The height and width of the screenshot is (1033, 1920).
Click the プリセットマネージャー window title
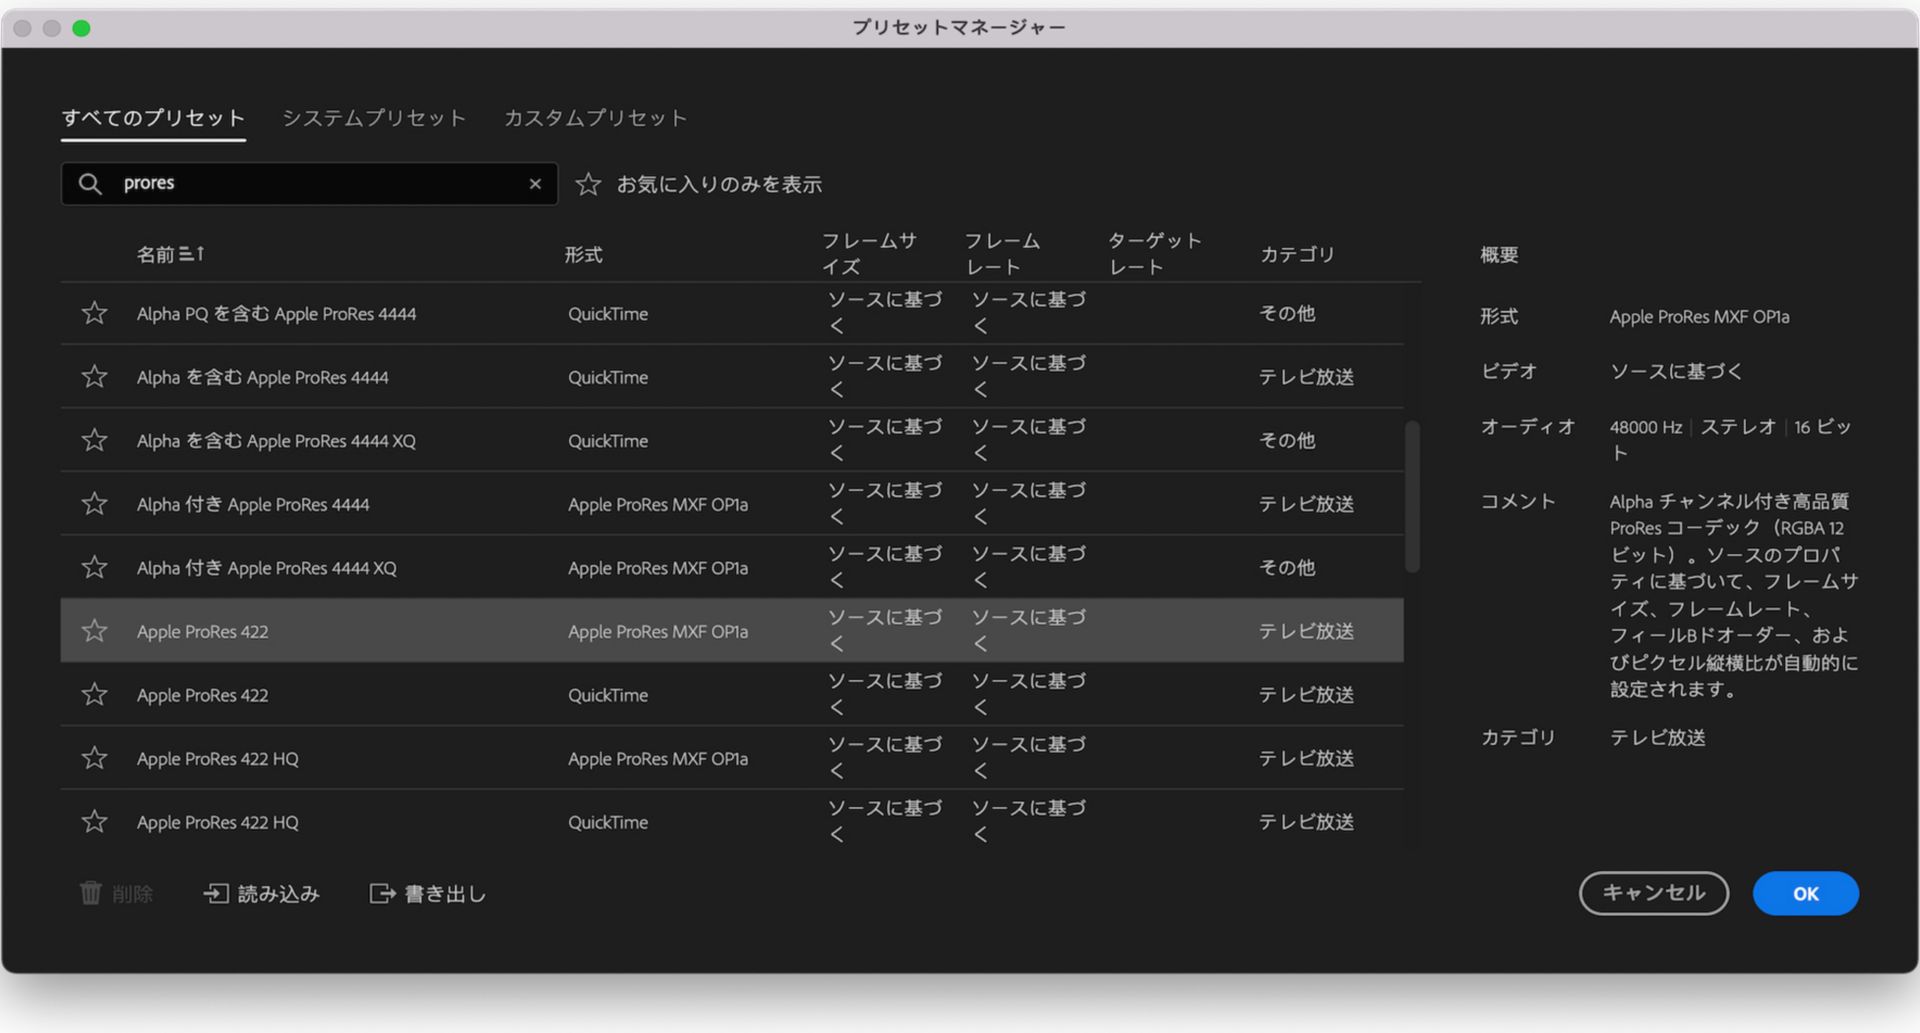pos(959,27)
